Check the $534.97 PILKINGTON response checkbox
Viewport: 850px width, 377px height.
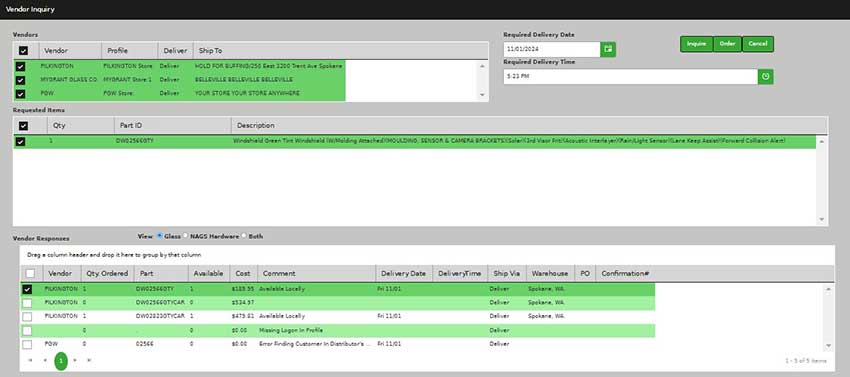pyautogui.click(x=27, y=303)
